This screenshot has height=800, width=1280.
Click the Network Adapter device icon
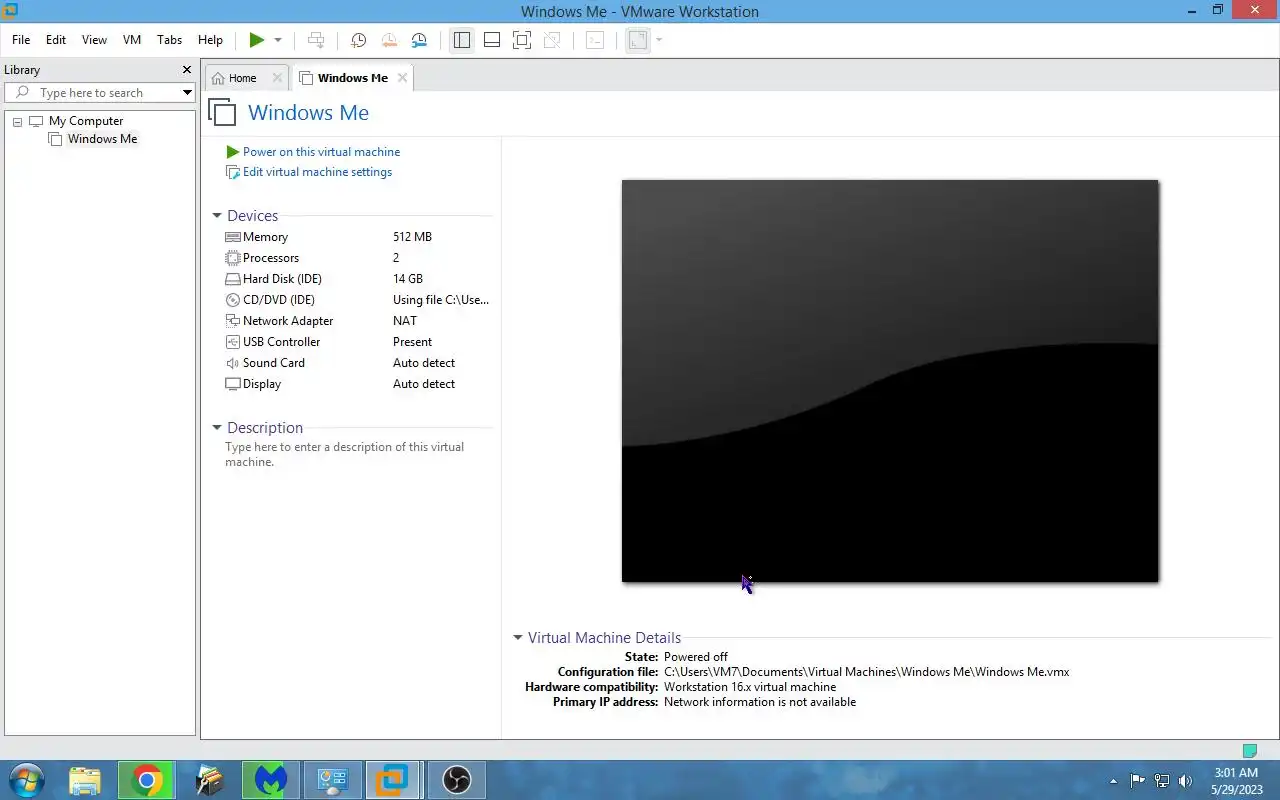tap(233, 321)
